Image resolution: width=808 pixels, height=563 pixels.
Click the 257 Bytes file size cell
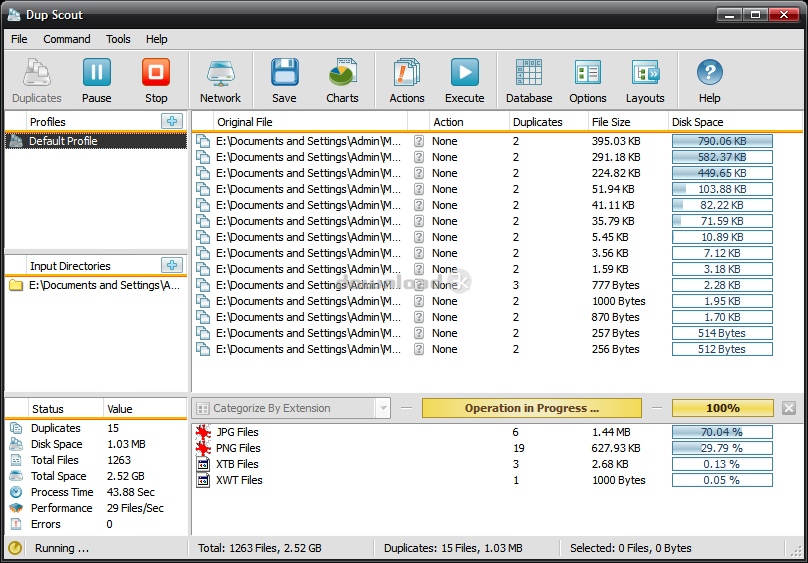pos(615,333)
